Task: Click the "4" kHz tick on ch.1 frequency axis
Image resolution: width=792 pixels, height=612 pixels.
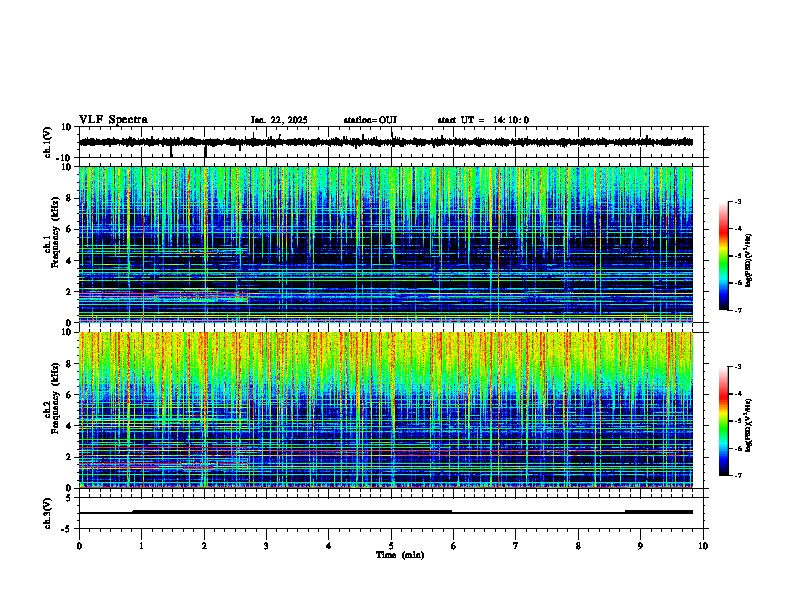Action: (70, 260)
